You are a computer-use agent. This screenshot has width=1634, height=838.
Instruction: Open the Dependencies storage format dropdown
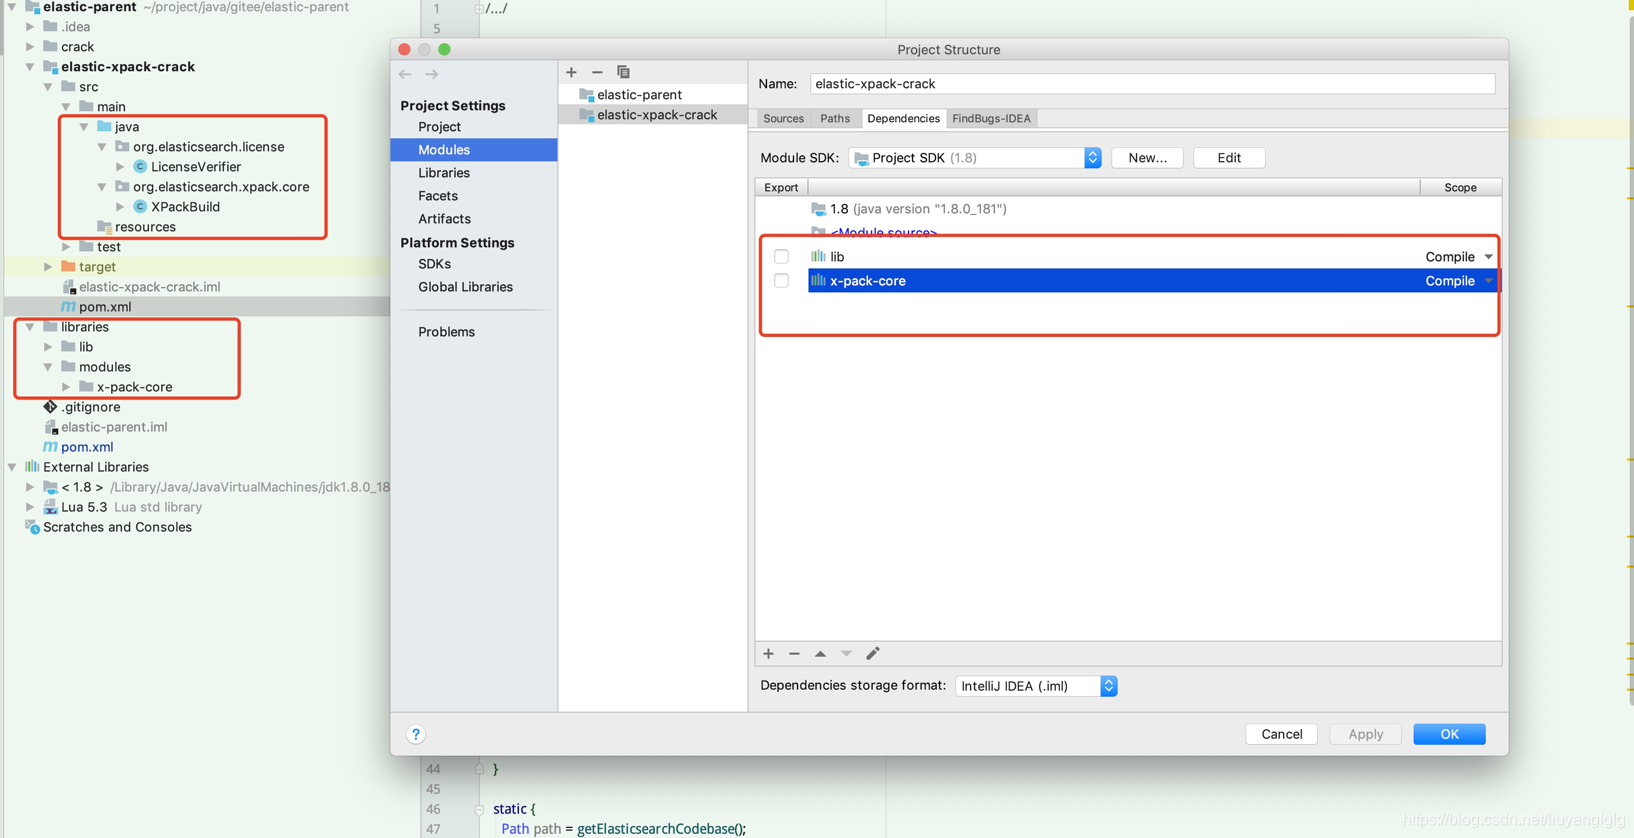click(1108, 686)
